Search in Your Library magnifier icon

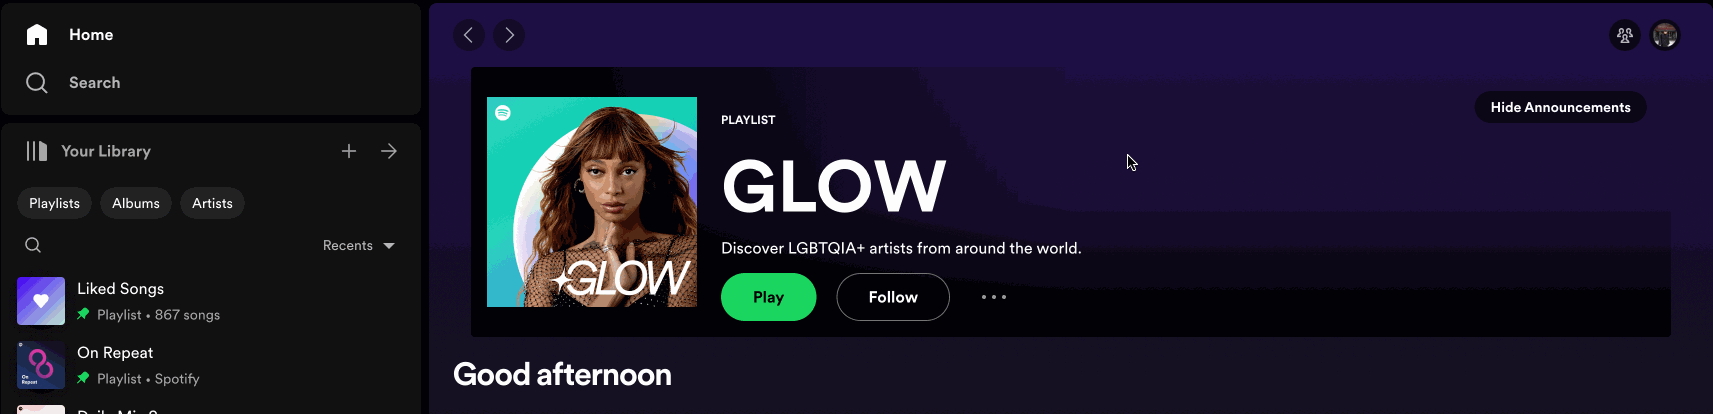[33, 245]
